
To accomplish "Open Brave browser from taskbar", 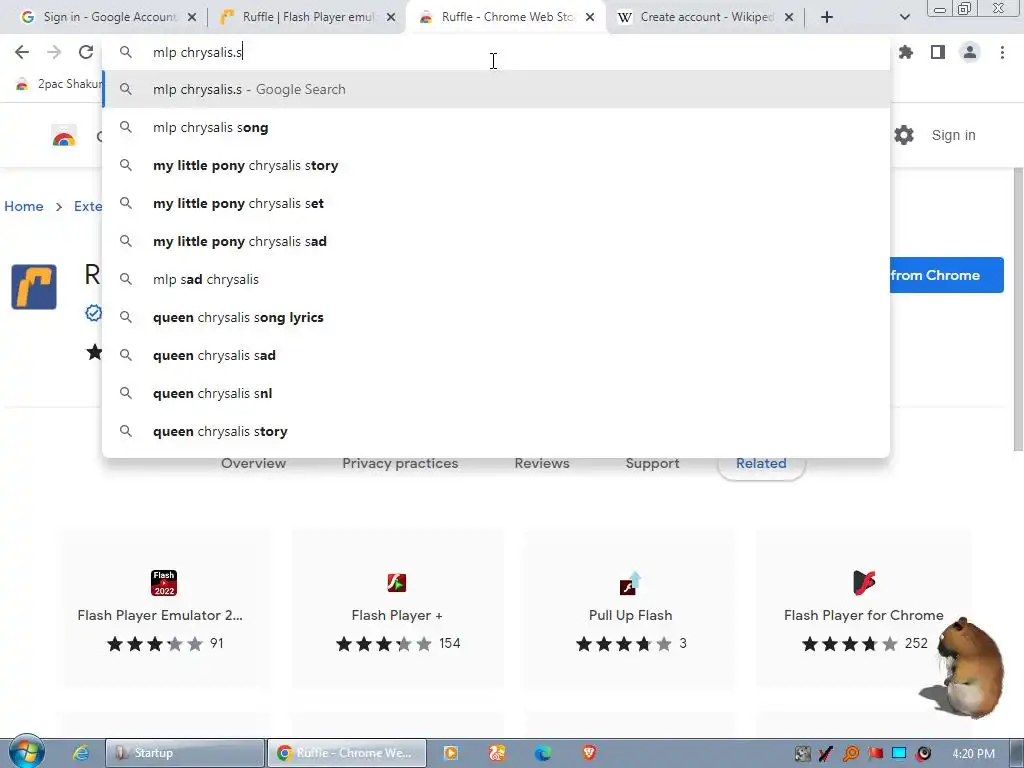I will [589, 753].
